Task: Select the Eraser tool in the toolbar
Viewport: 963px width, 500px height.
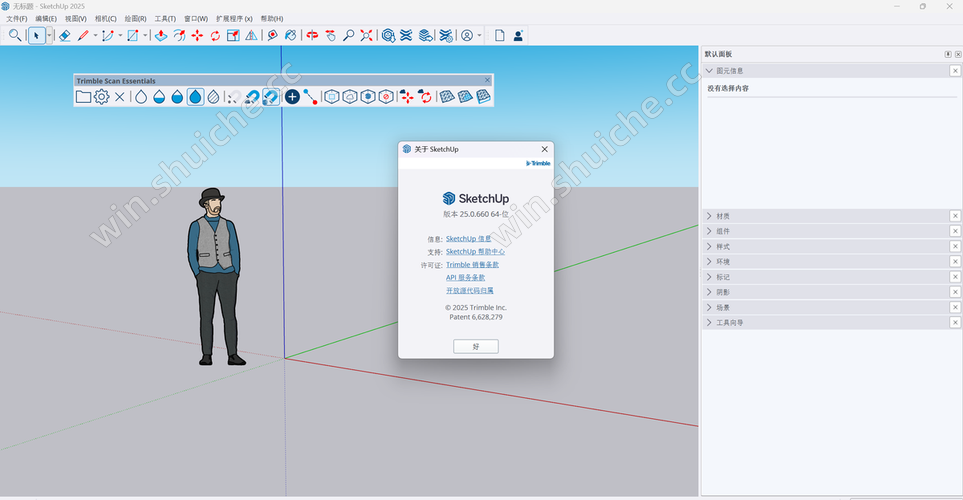Action: coord(64,35)
